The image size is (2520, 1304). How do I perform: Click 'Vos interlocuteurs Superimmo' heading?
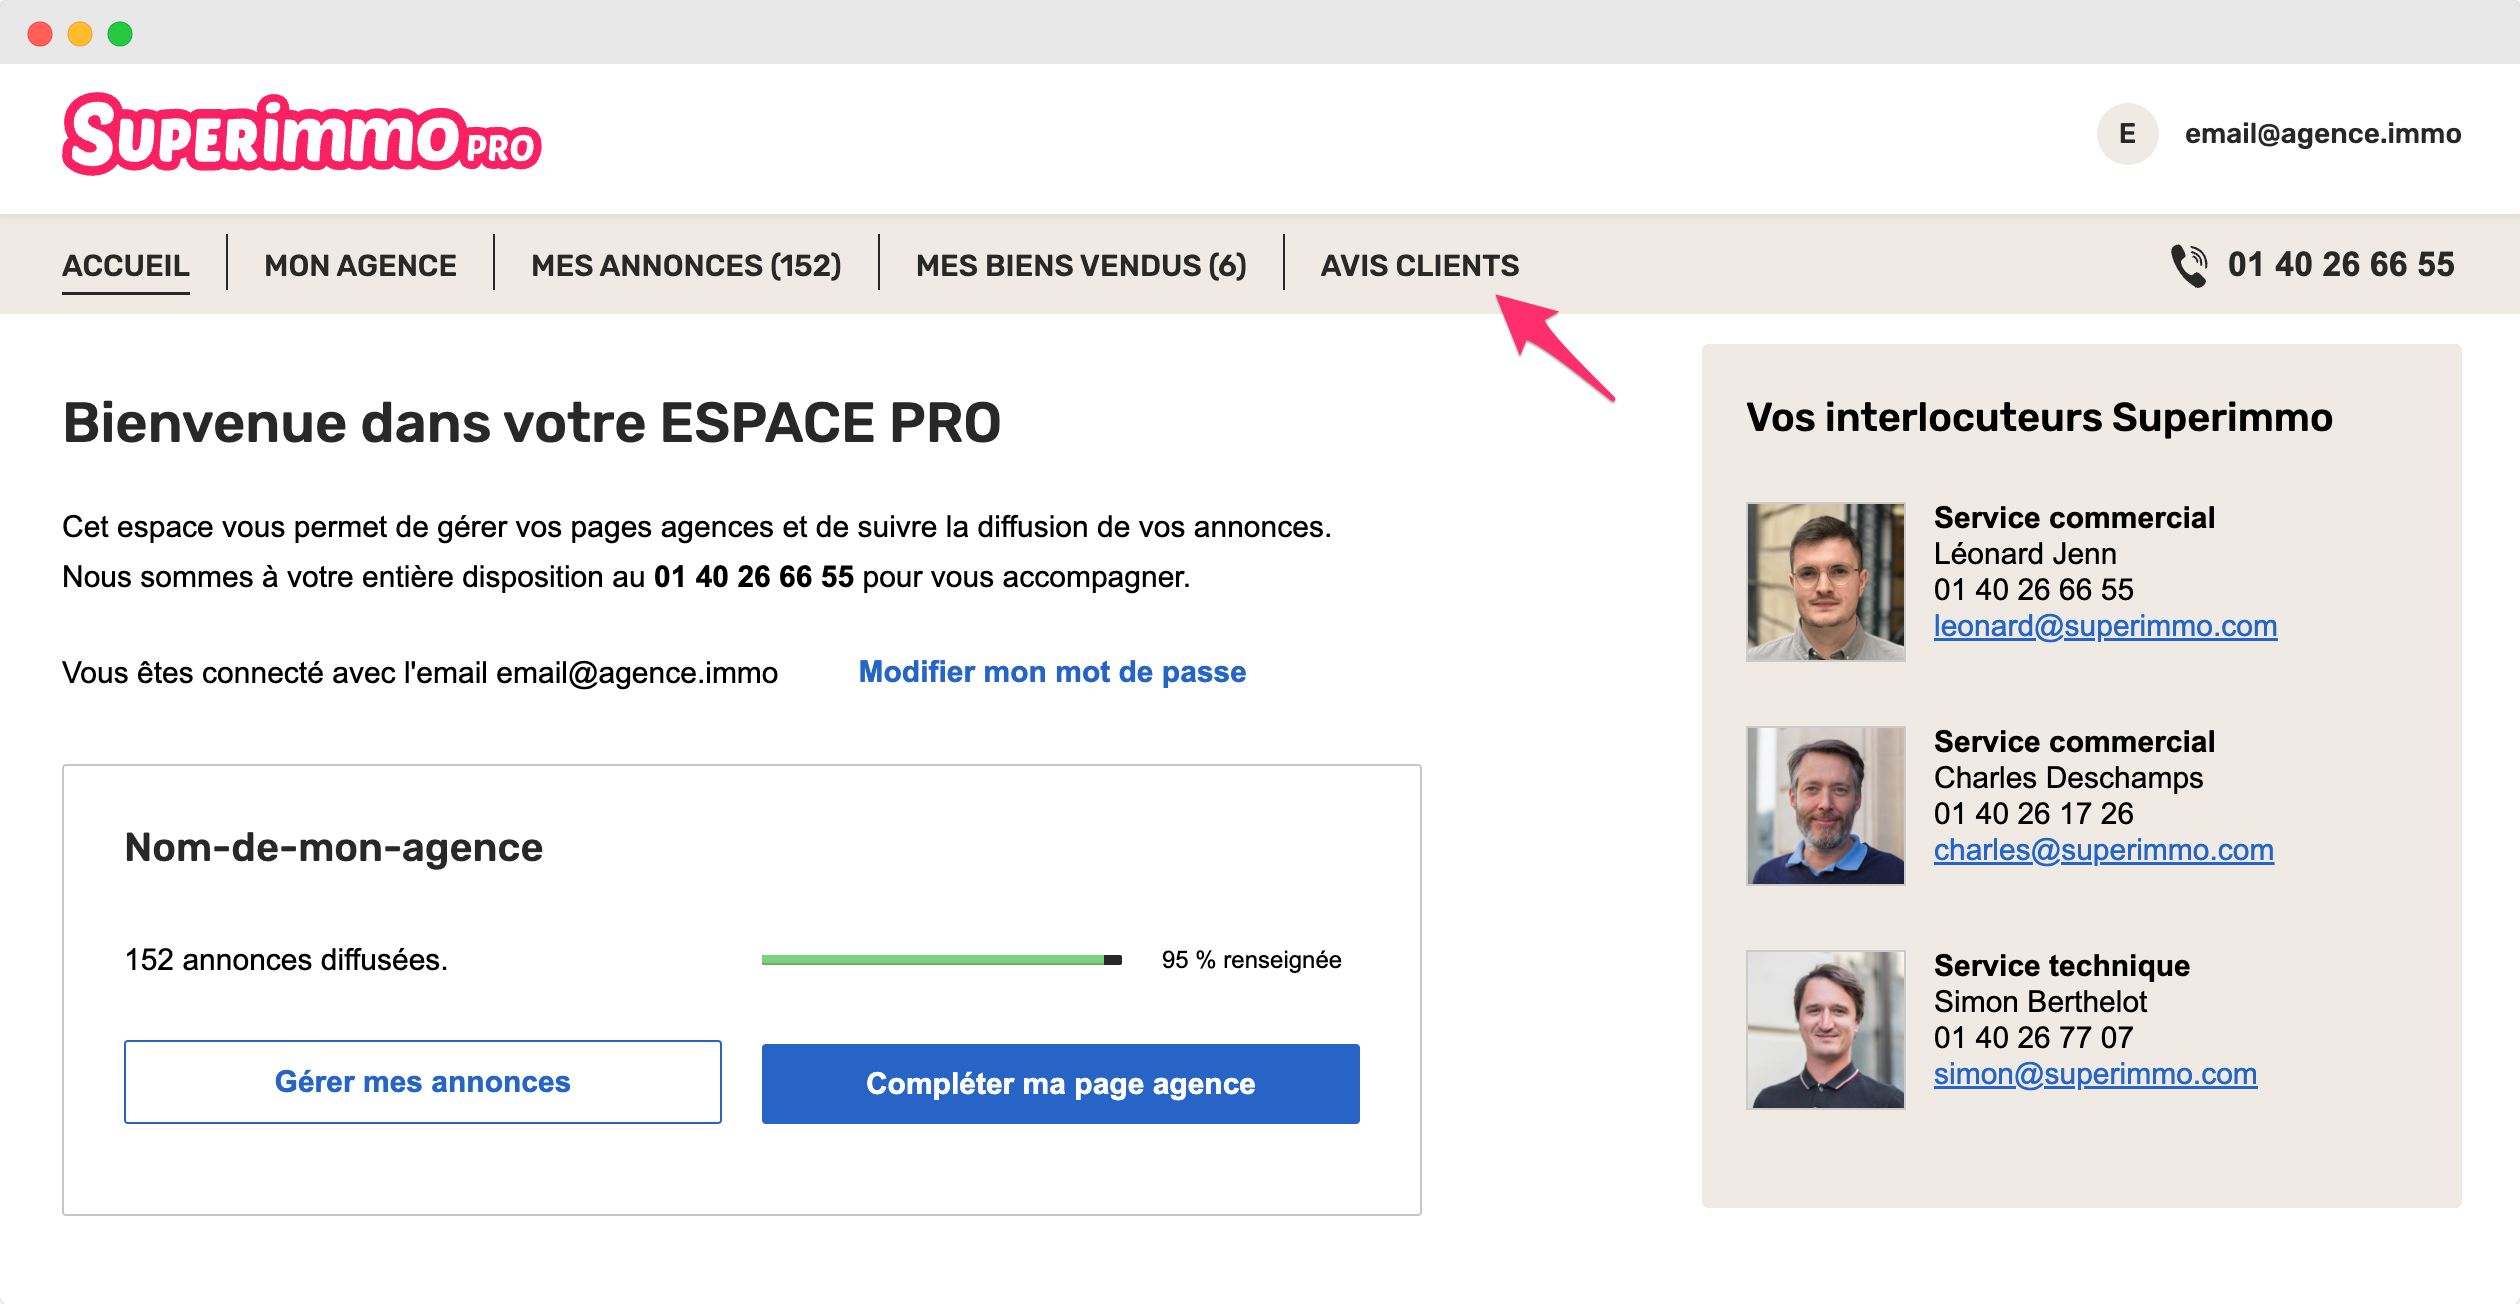2039,418
